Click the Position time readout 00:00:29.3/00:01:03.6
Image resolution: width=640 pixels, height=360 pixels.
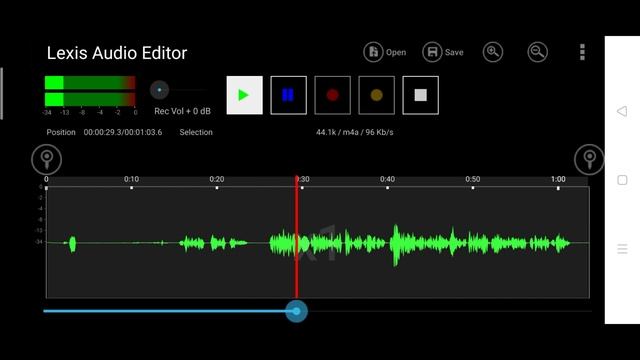pos(123,132)
